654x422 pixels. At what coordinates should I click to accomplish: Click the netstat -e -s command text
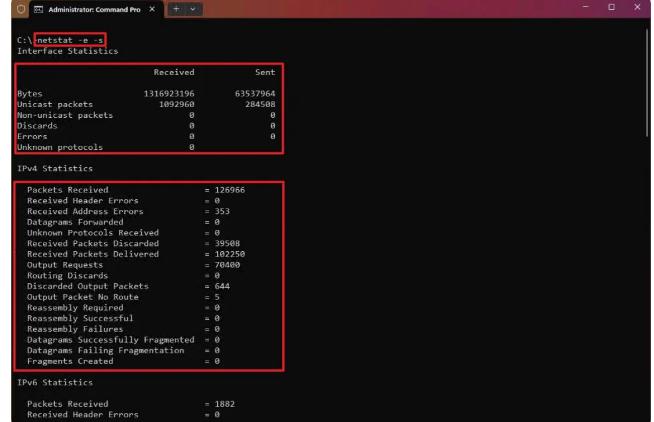(68, 40)
